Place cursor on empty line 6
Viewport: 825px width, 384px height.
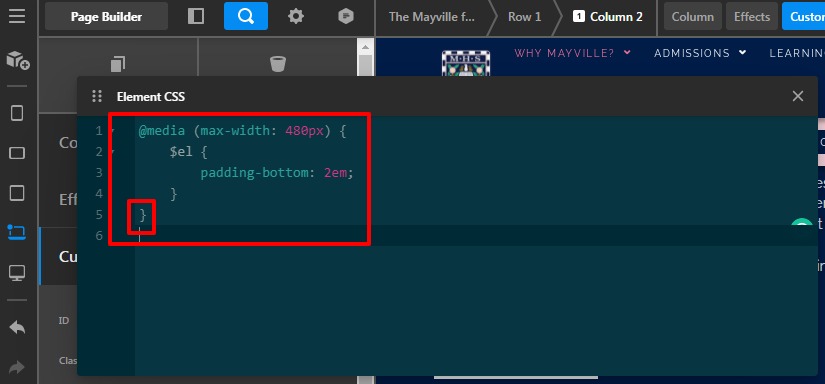(476, 236)
